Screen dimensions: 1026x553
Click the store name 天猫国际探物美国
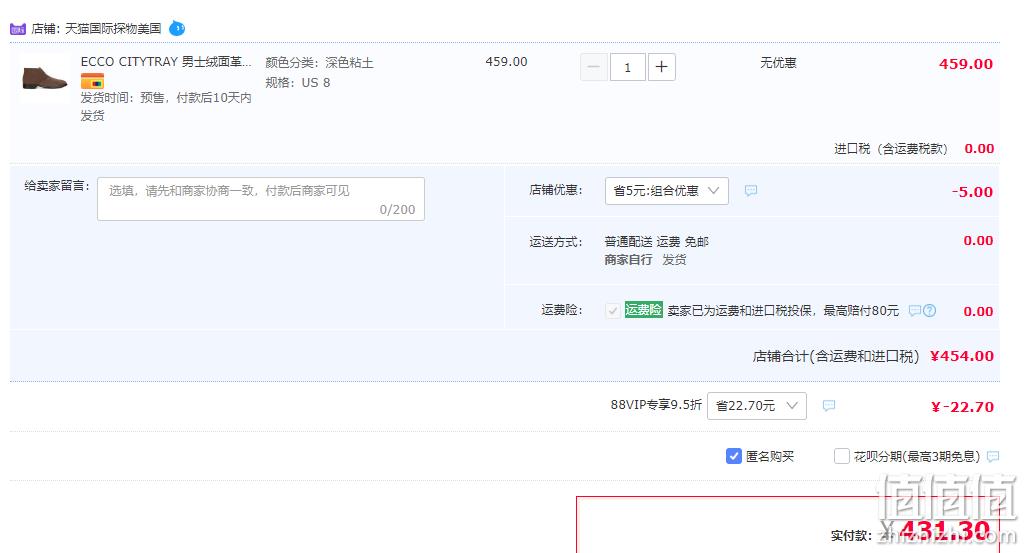pos(113,29)
